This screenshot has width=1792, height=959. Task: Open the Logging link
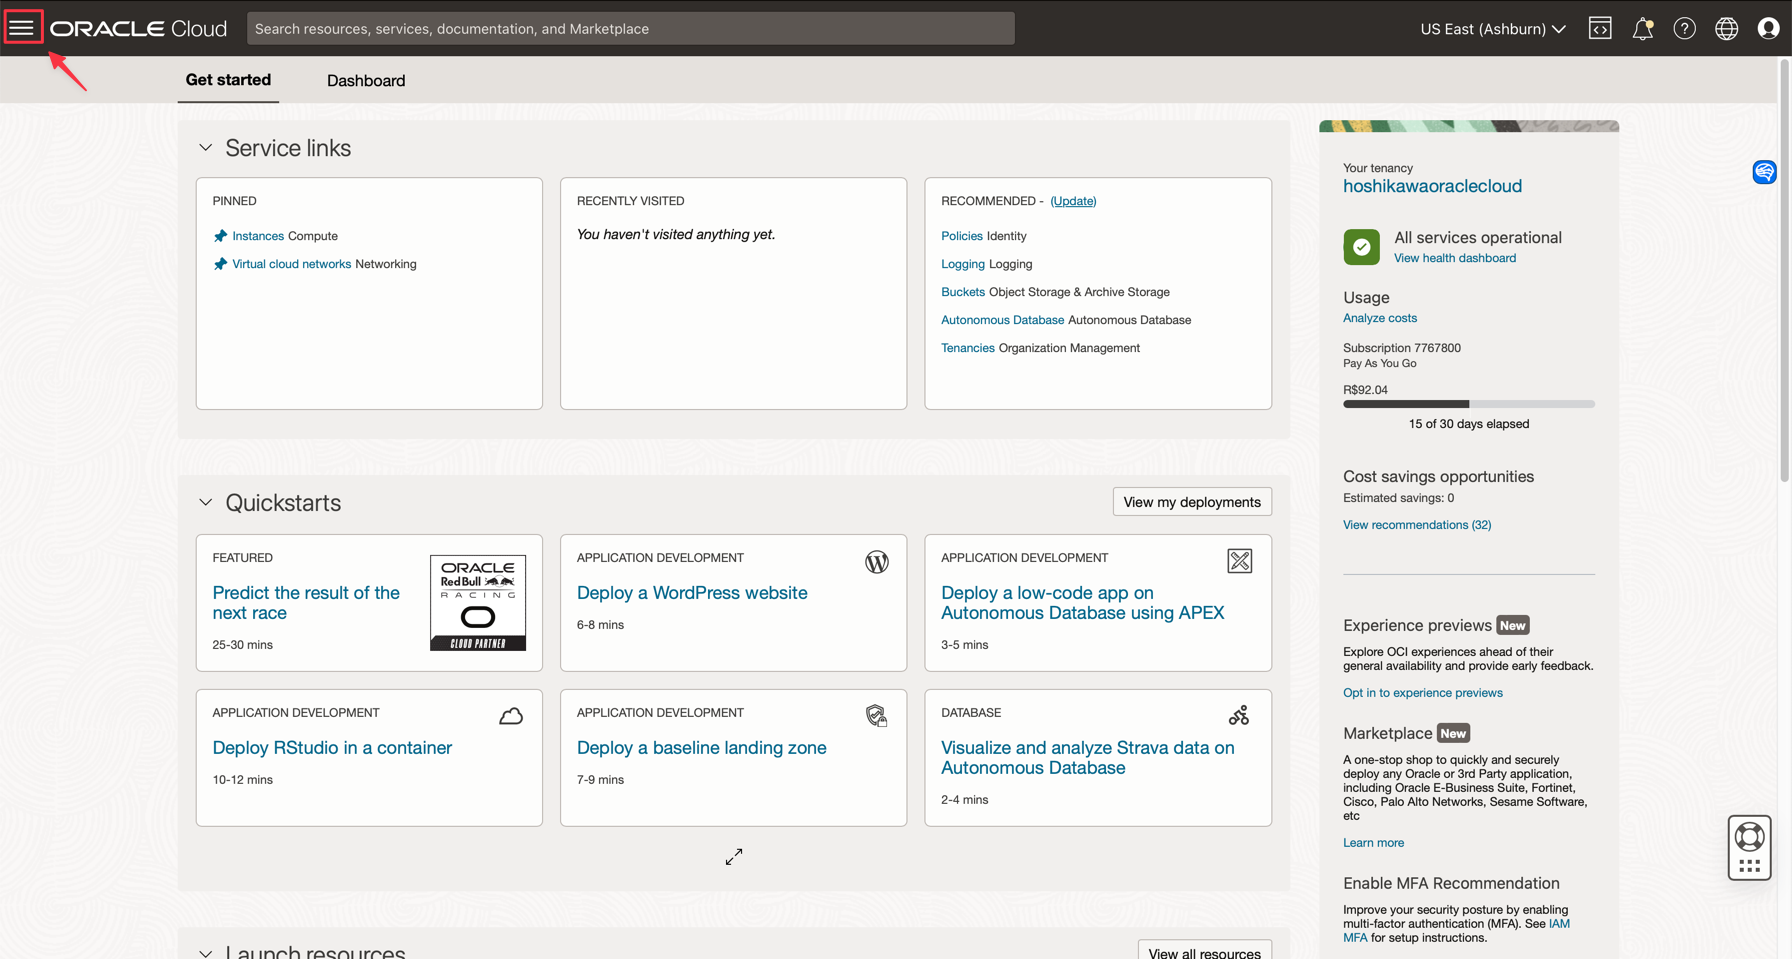pyautogui.click(x=963, y=264)
